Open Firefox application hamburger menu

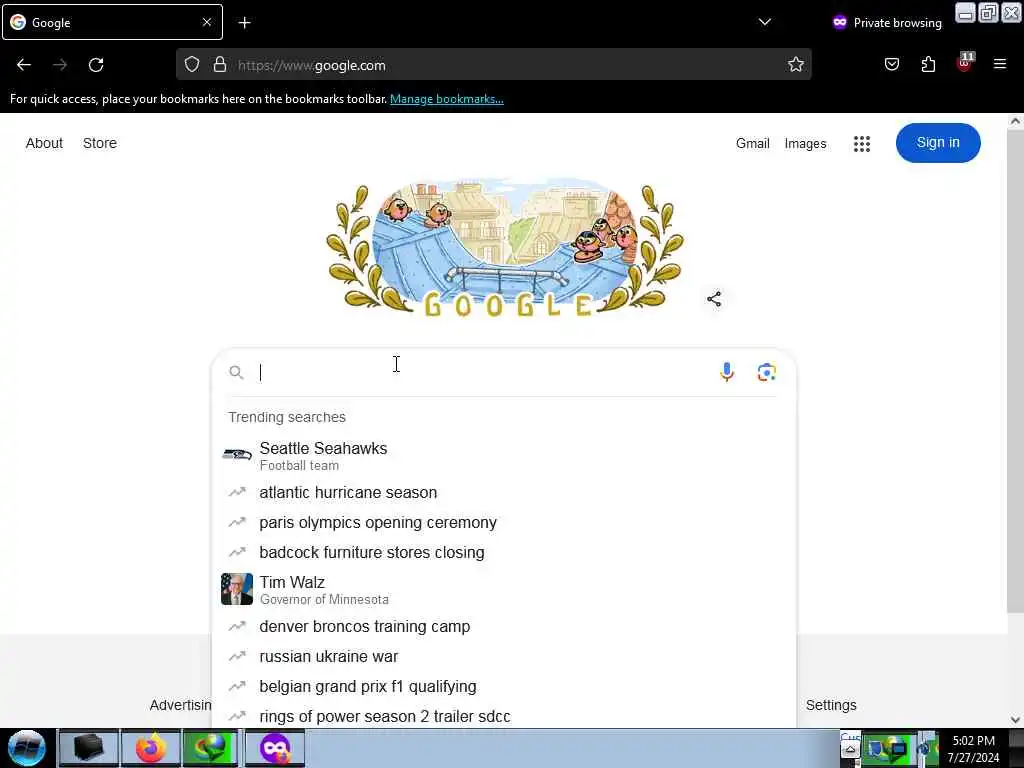1000,64
